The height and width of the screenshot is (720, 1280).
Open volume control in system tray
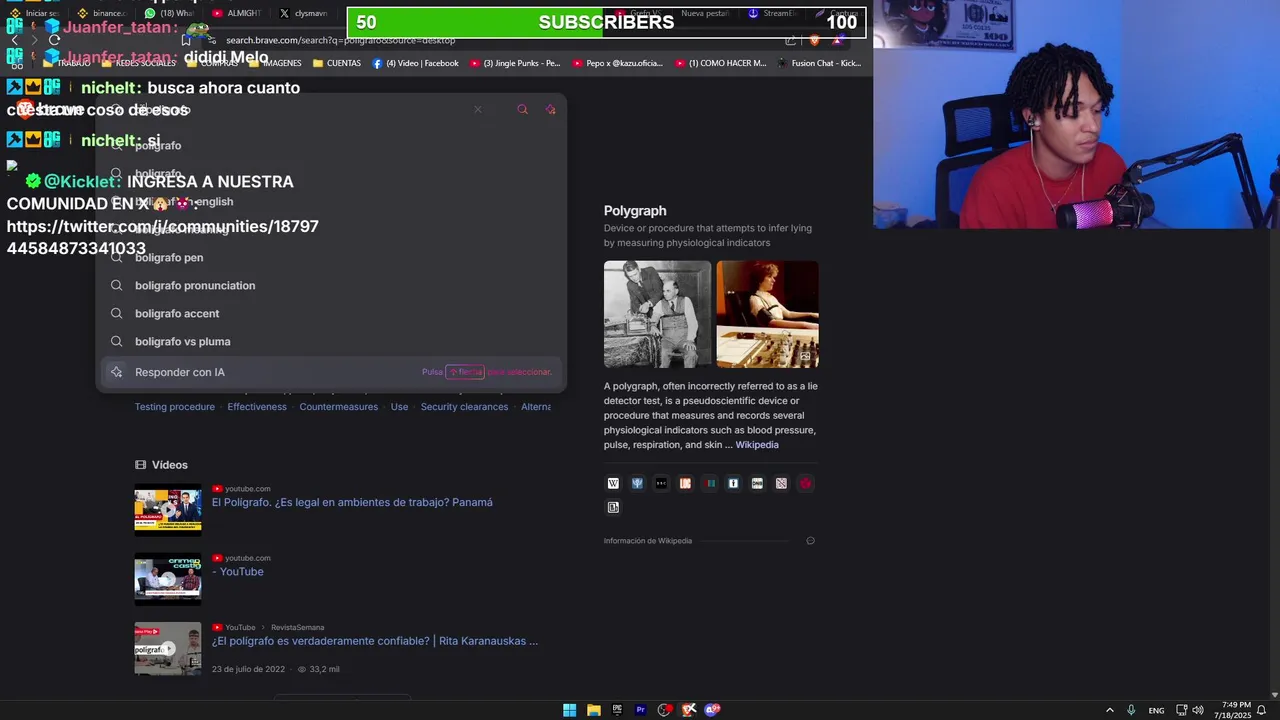[x=1198, y=710]
